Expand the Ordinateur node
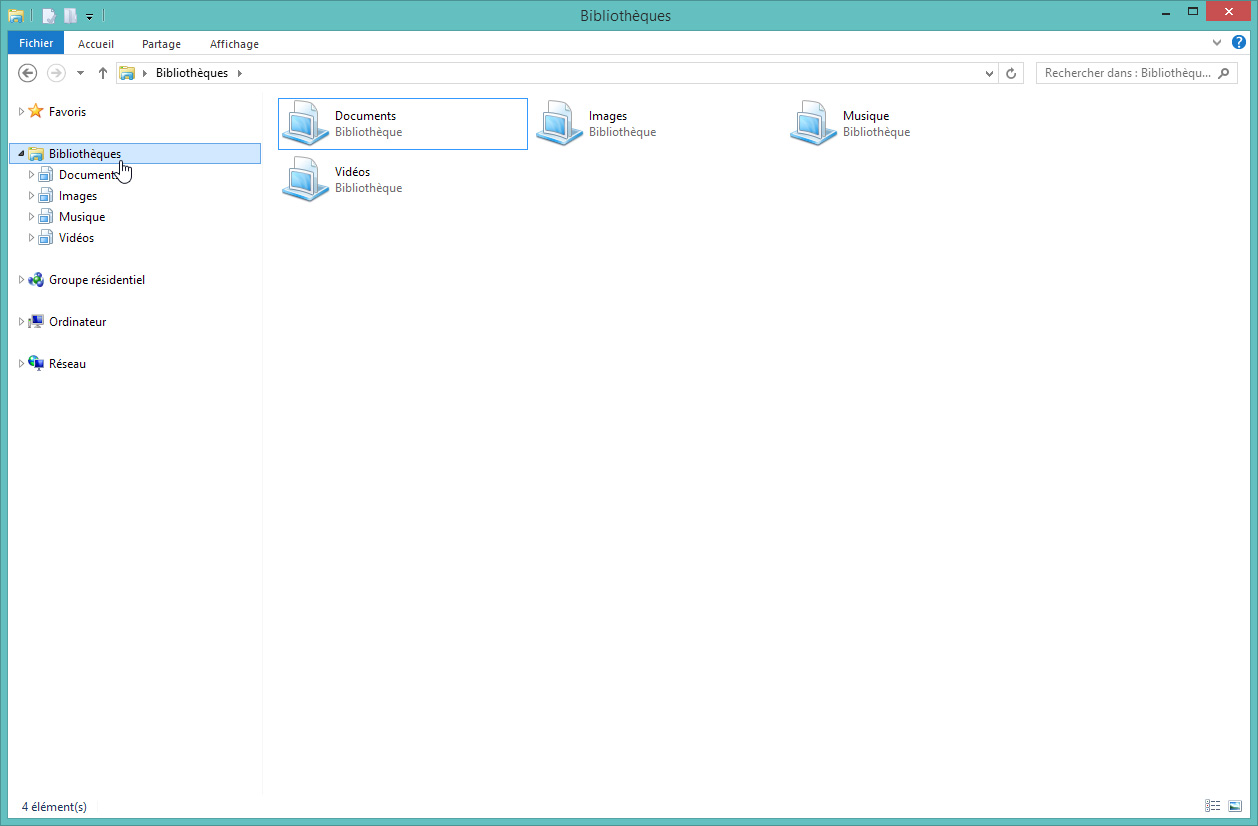This screenshot has width=1258, height=826. 21,322
